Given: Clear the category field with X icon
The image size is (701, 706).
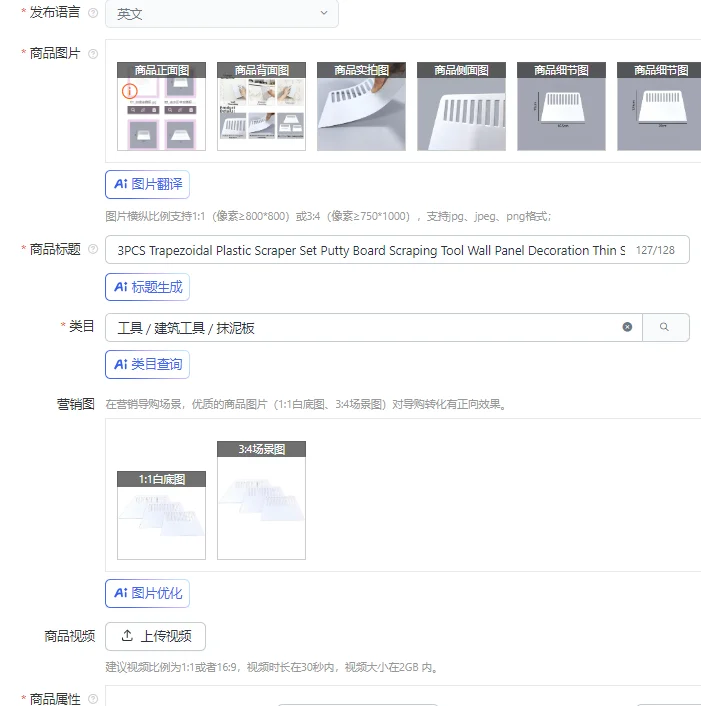Looking at the screenshot, I should tap(627, 327).
